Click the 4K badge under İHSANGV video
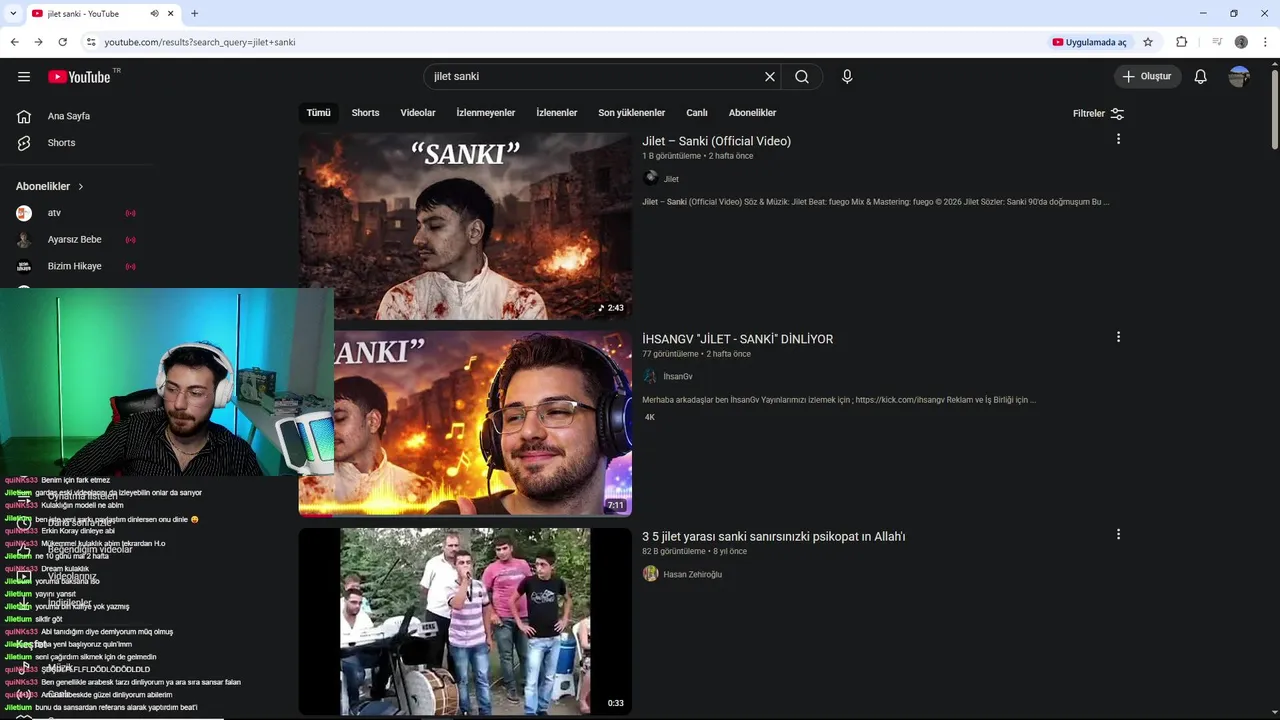1280x720 pixels. coord(650,417)
